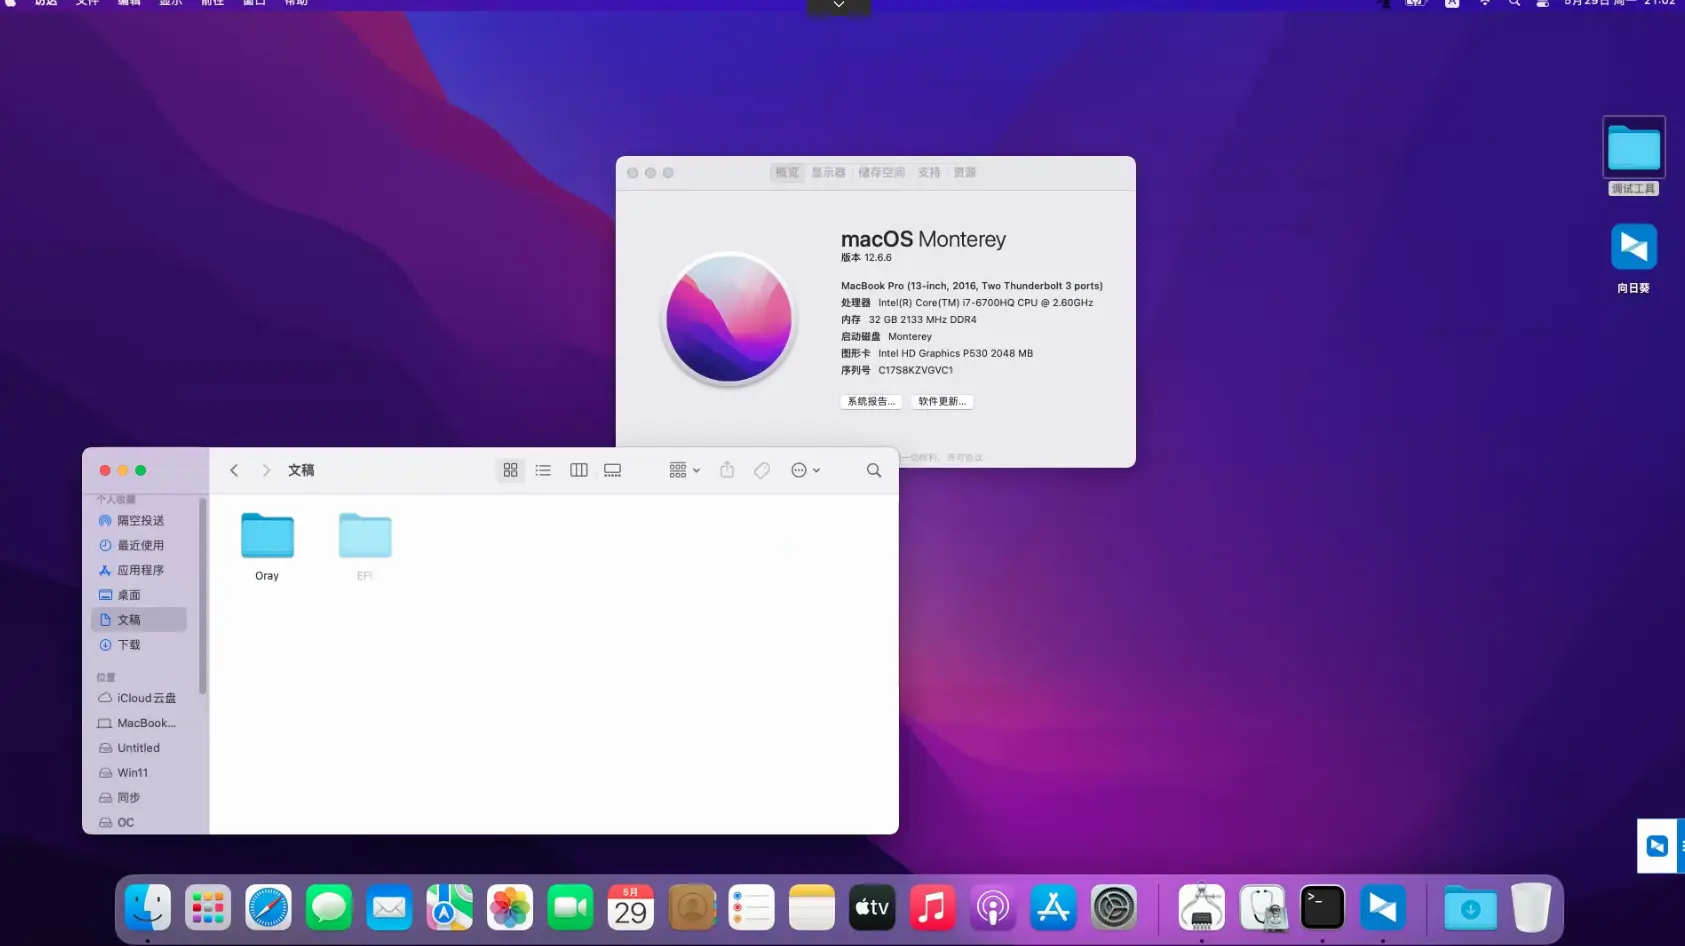Click the System Report button

point(871,401)
